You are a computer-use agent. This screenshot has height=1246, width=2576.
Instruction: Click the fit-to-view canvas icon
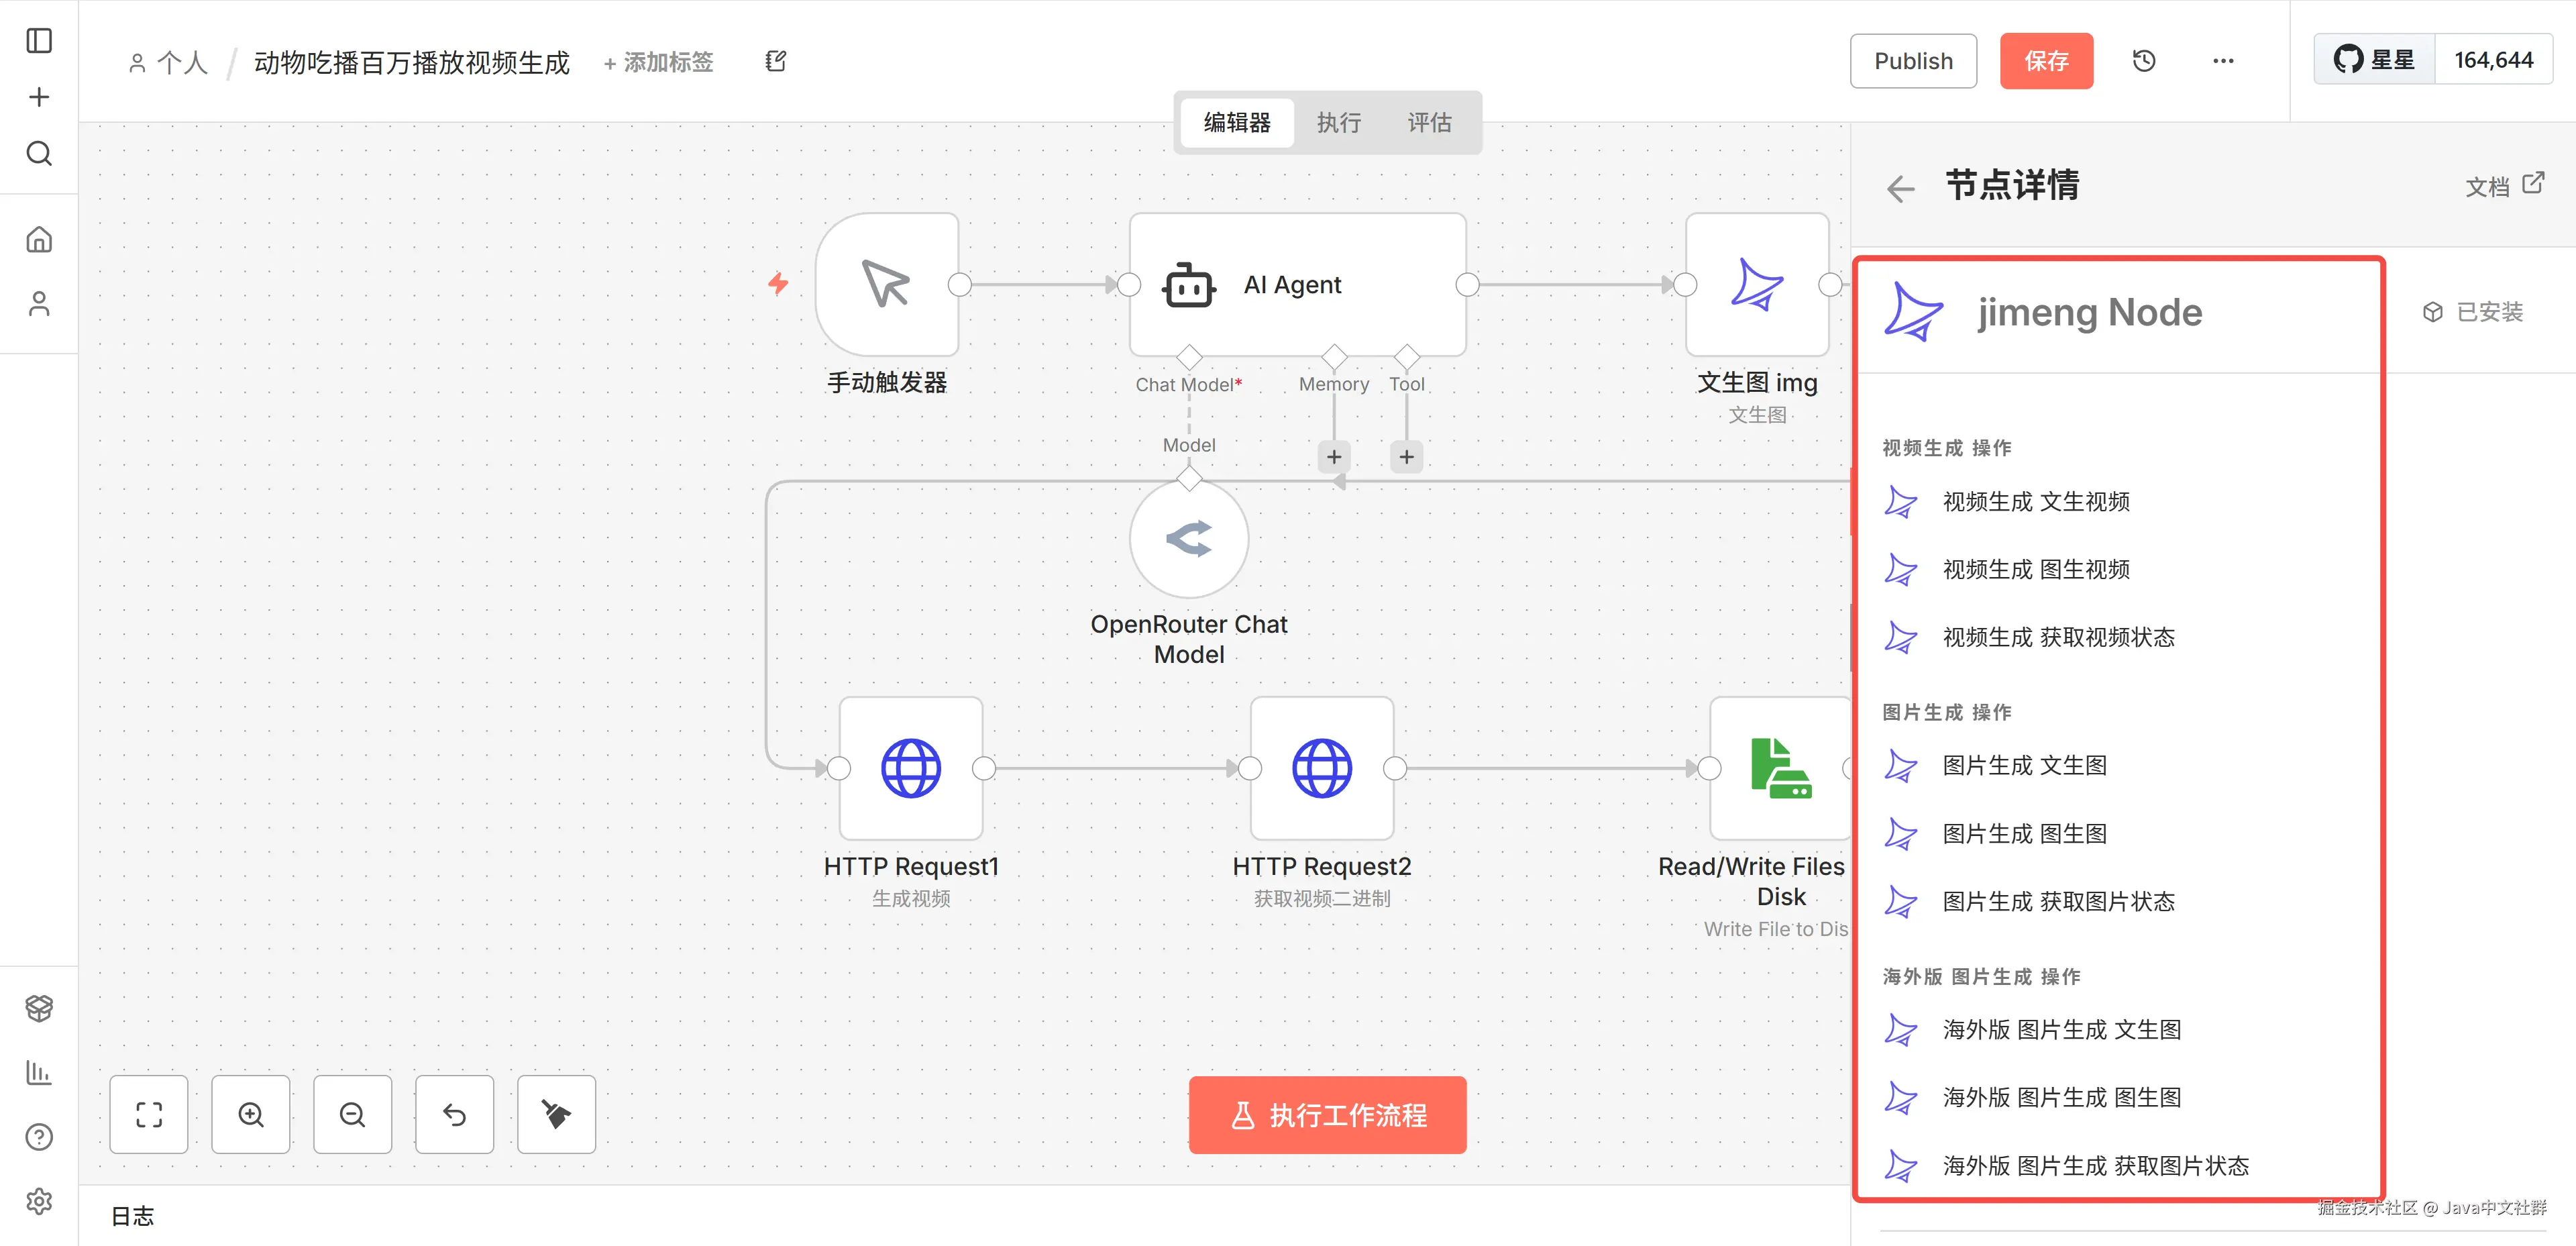[149, 1114]
